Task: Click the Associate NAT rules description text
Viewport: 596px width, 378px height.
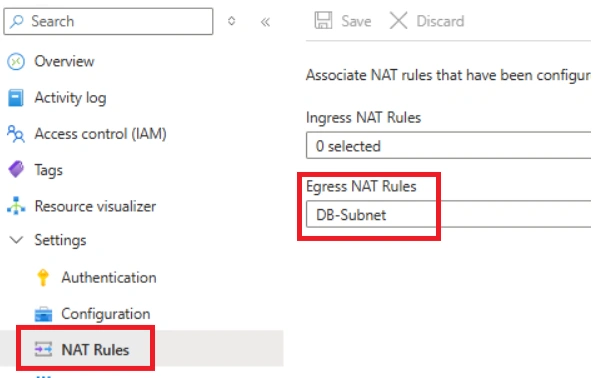Action: (449, 75)
